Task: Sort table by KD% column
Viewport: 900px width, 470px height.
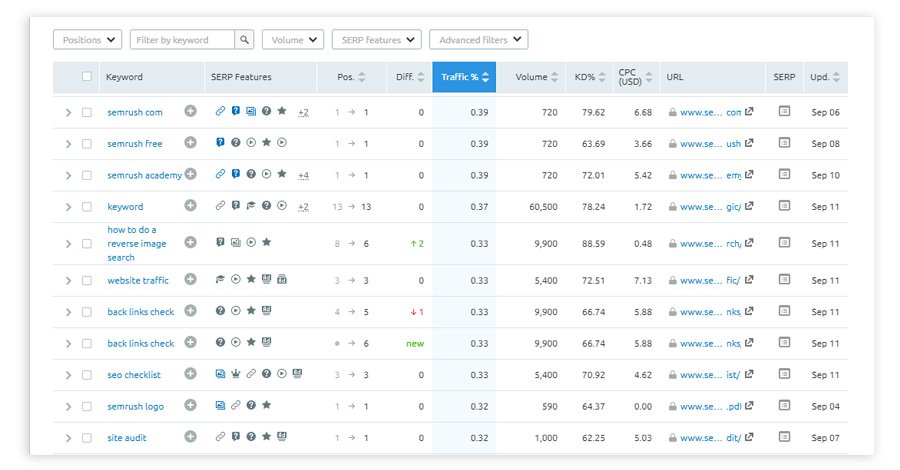Action: pyautogui.click(x=589, y=77)
